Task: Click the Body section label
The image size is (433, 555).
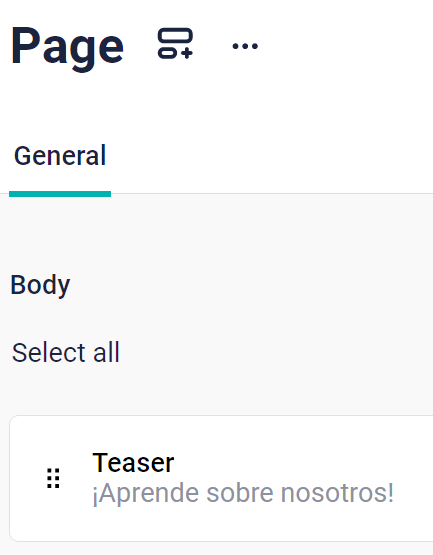Action: point(40,285)
